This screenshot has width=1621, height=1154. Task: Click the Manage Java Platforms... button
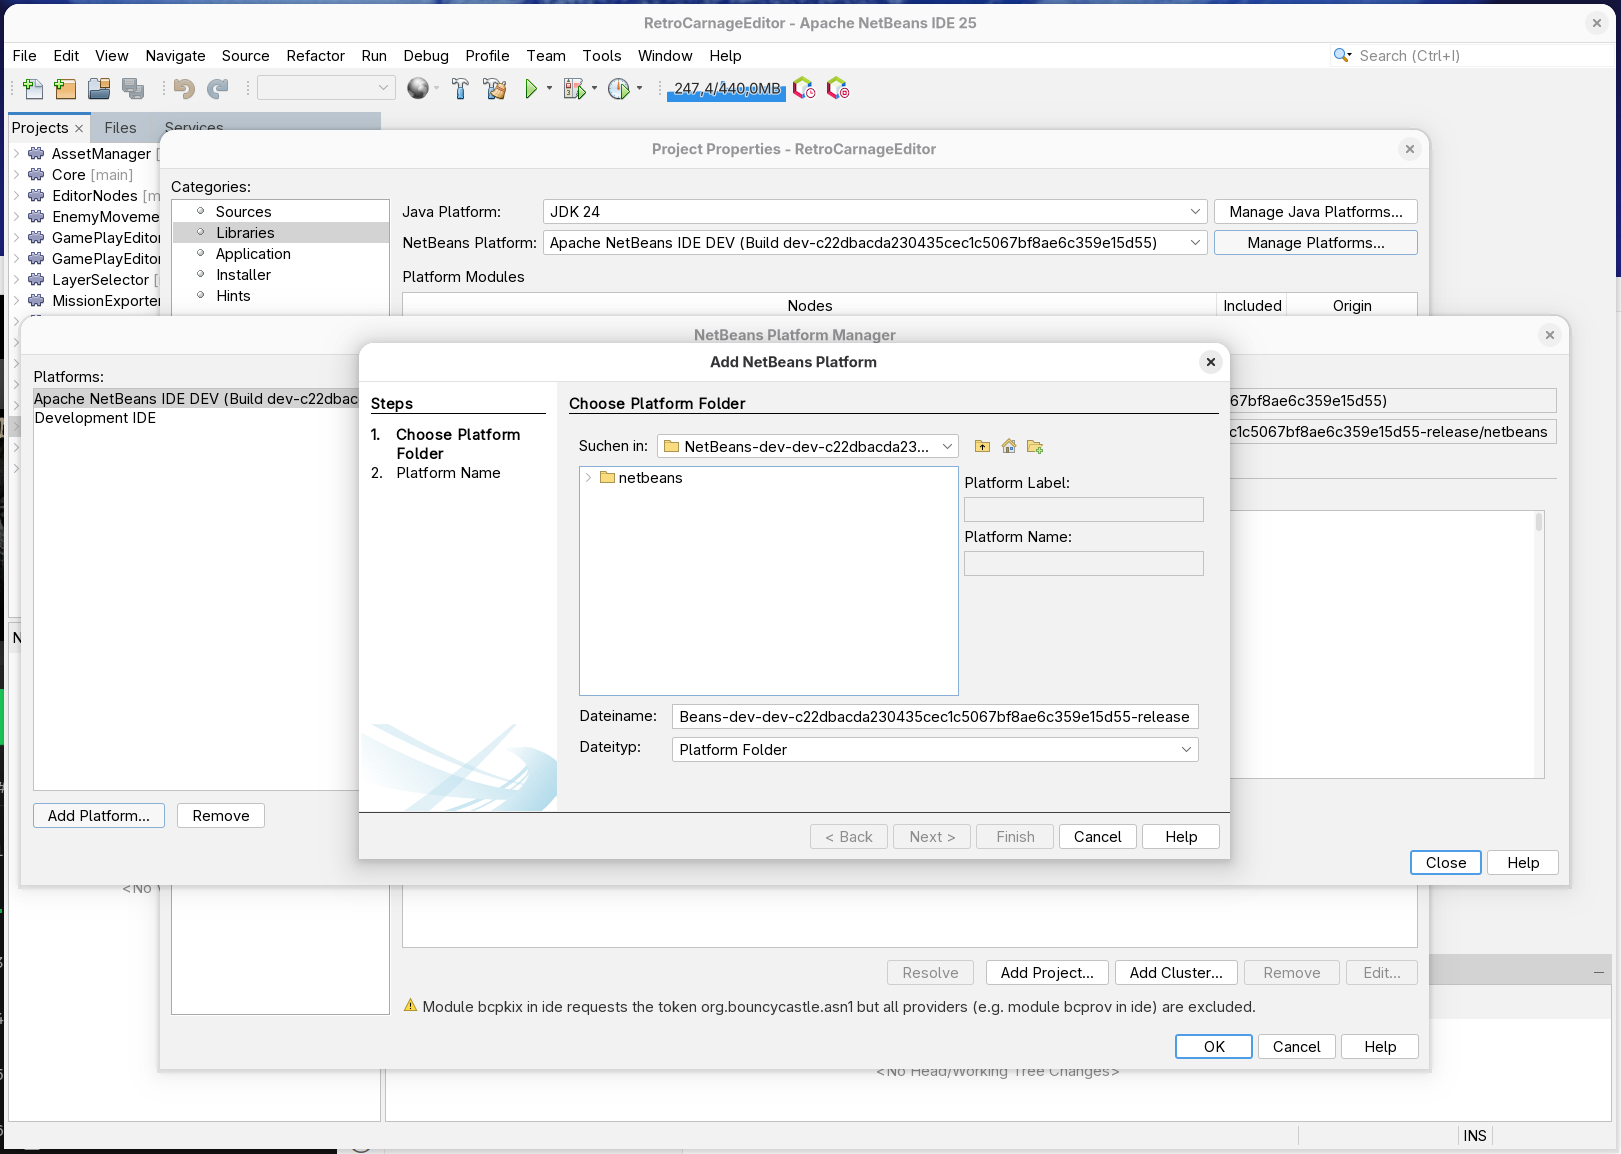(1315, 212)
